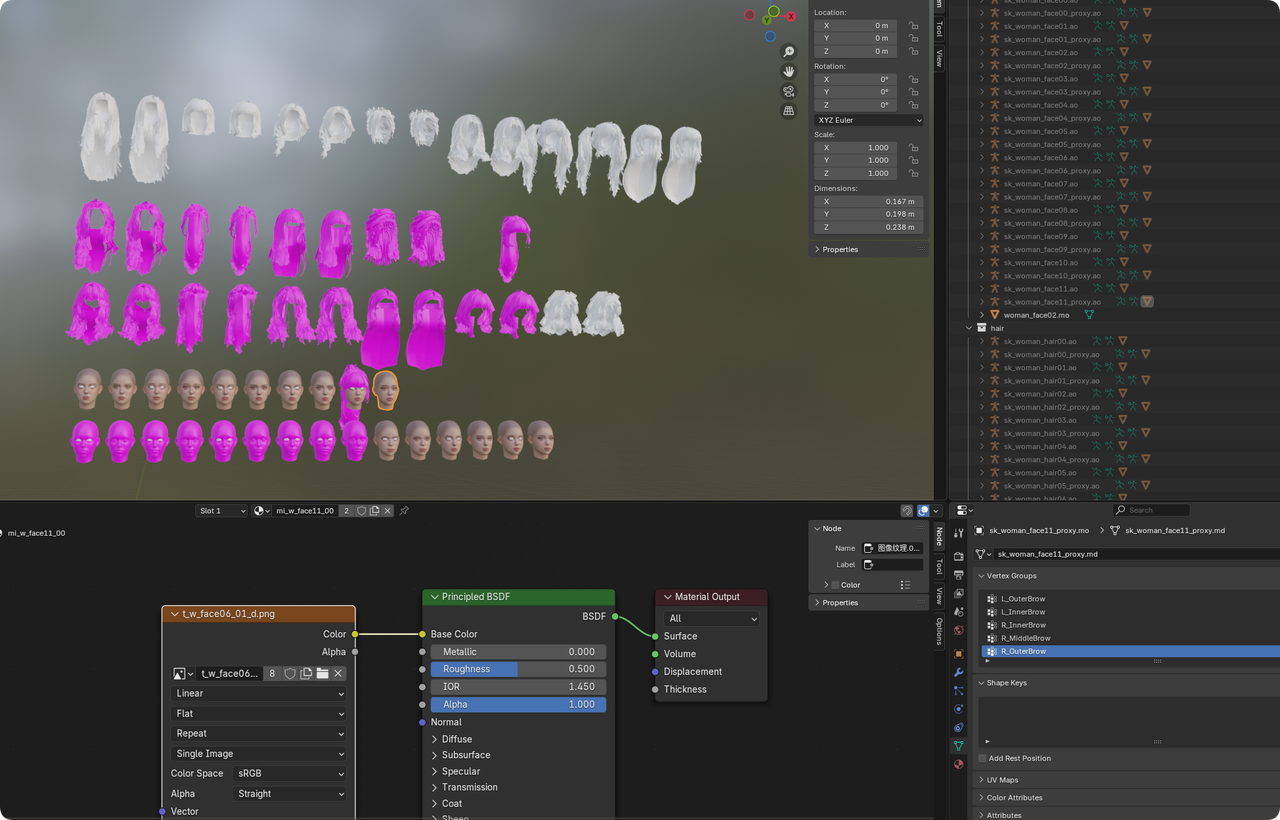This screenshot has width=1280, height=820.
Task: Pin the material in node editor header
Action: tap(404, 511)
